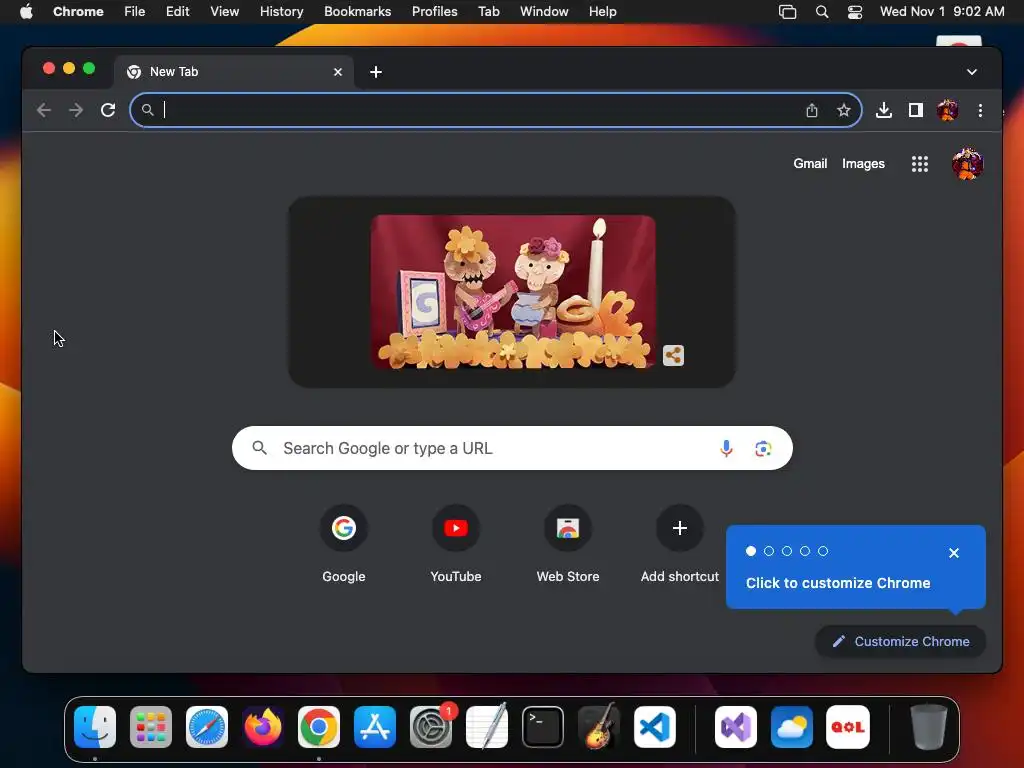
Task: Open the Window menu
Action: click(544, 11)
